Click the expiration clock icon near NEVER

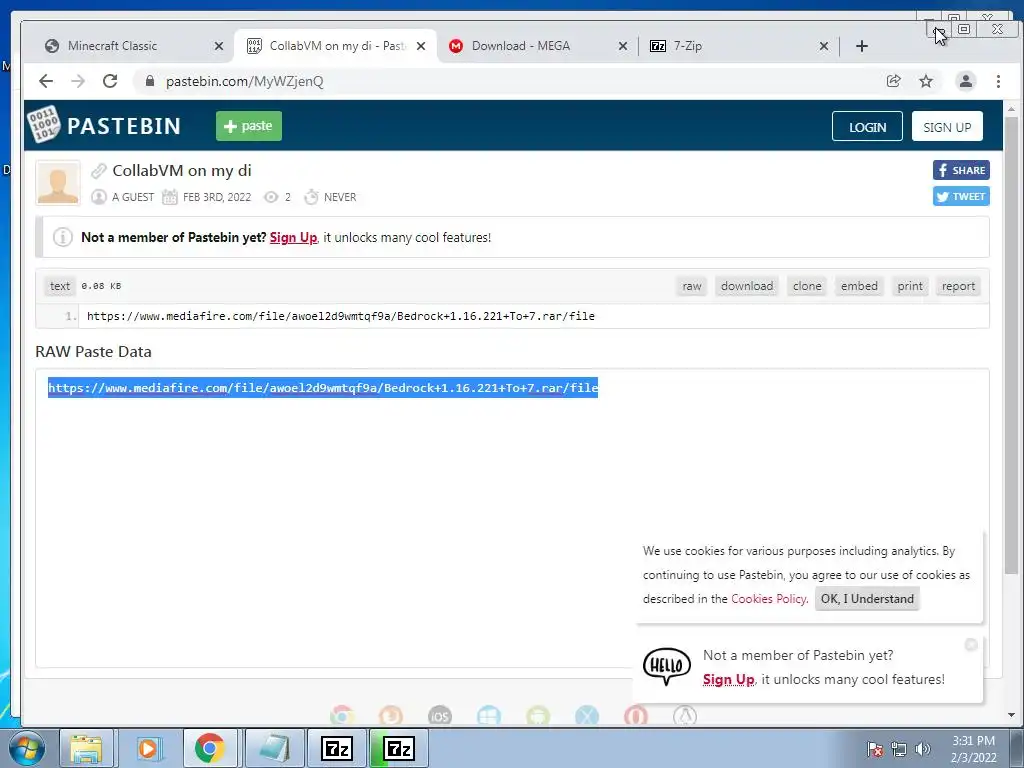point(312,197)
